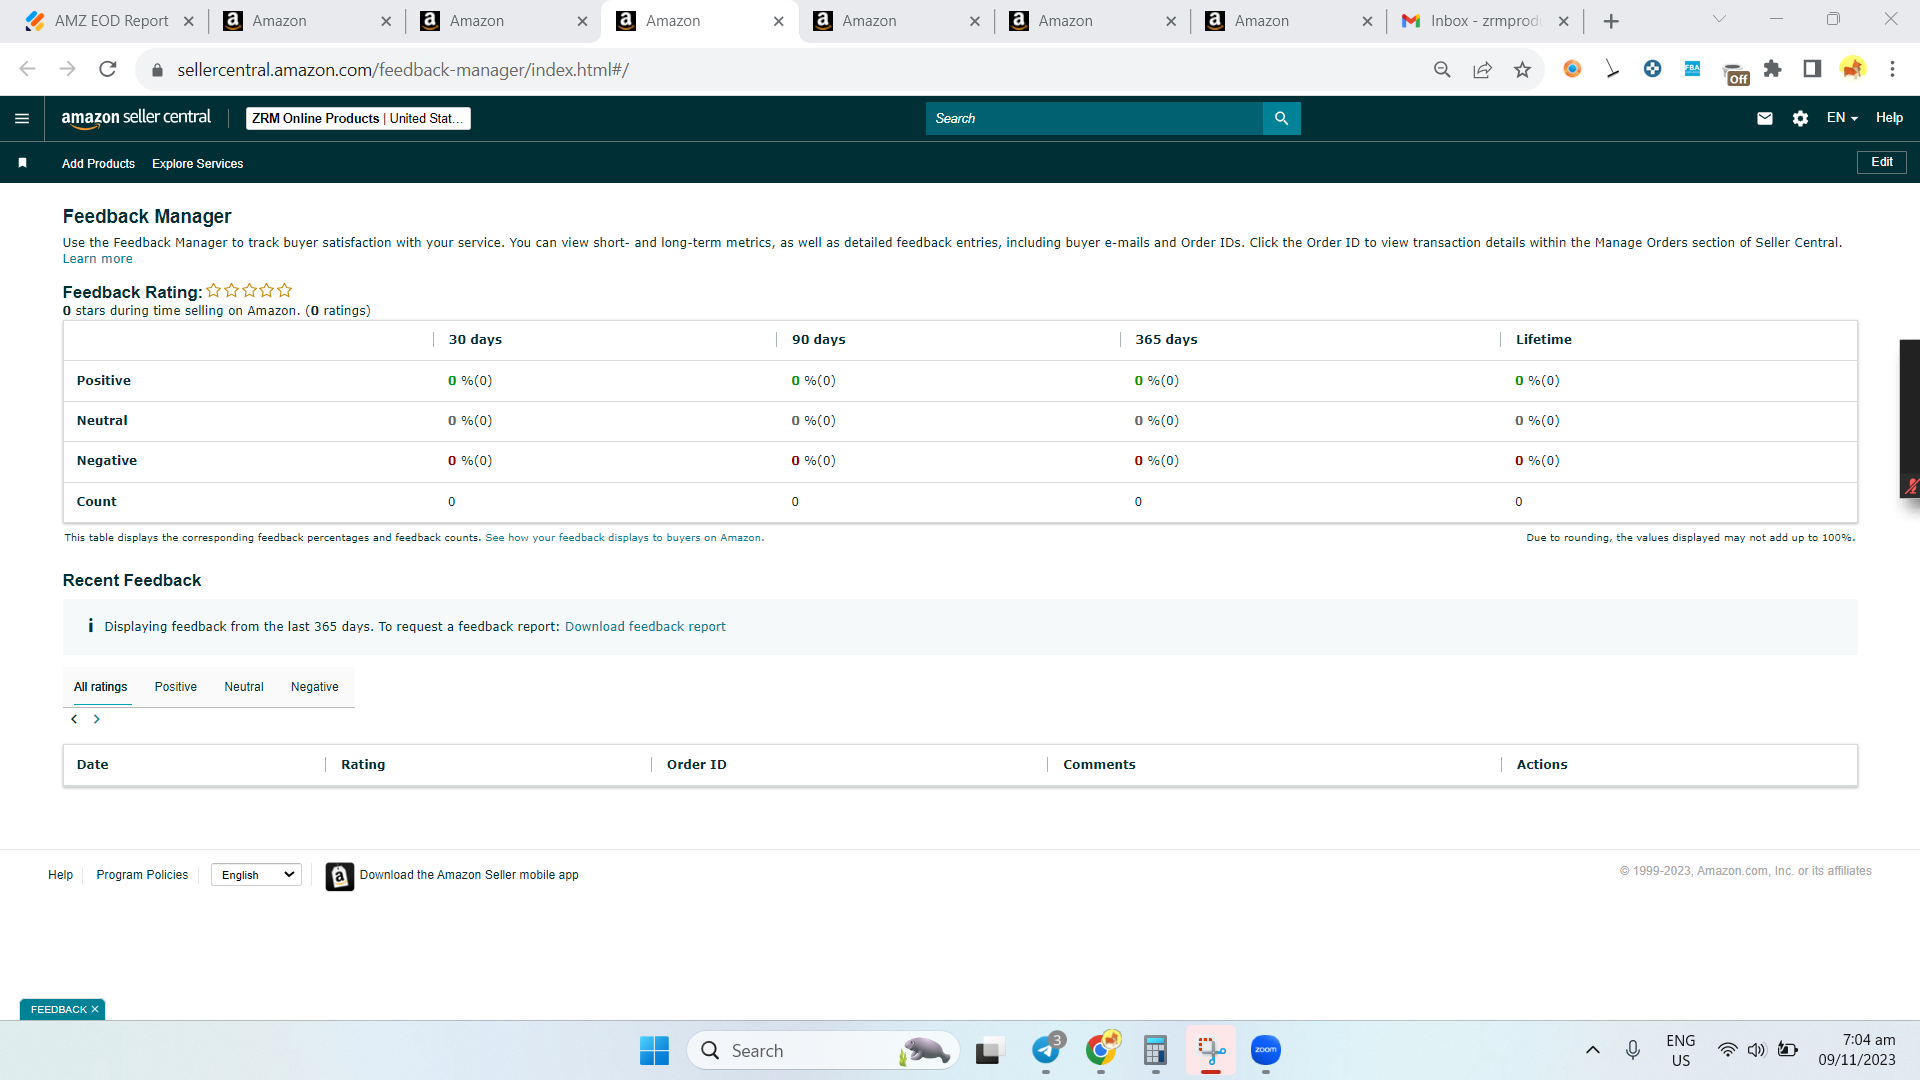Click the site lock icon in address bar
Viewport: 1920px width, 1080px height.
(157, 70)
